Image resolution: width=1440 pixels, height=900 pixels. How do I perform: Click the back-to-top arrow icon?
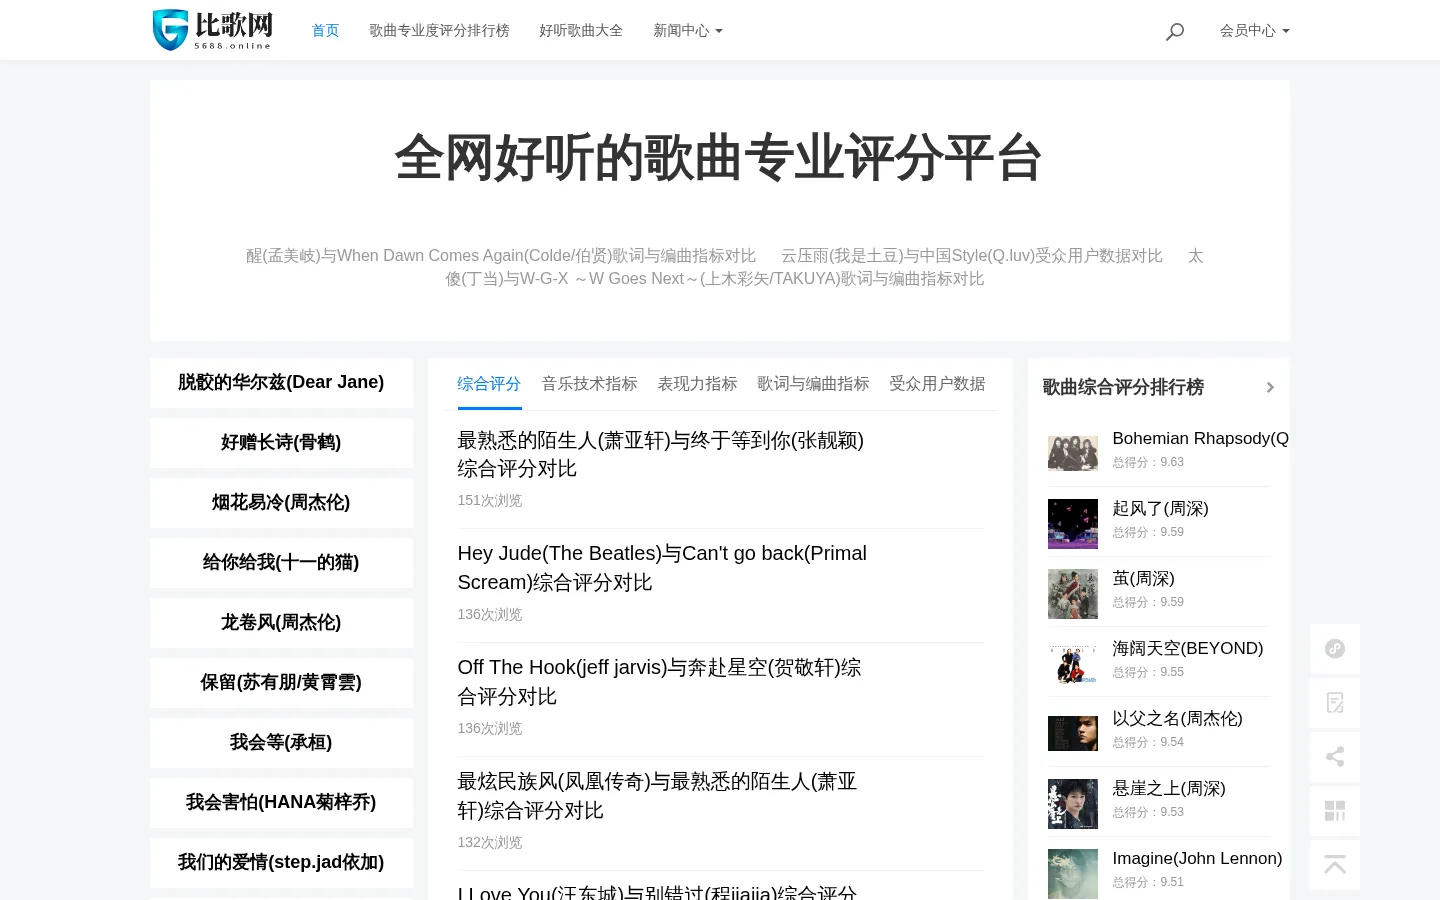tap(1335, 865)
